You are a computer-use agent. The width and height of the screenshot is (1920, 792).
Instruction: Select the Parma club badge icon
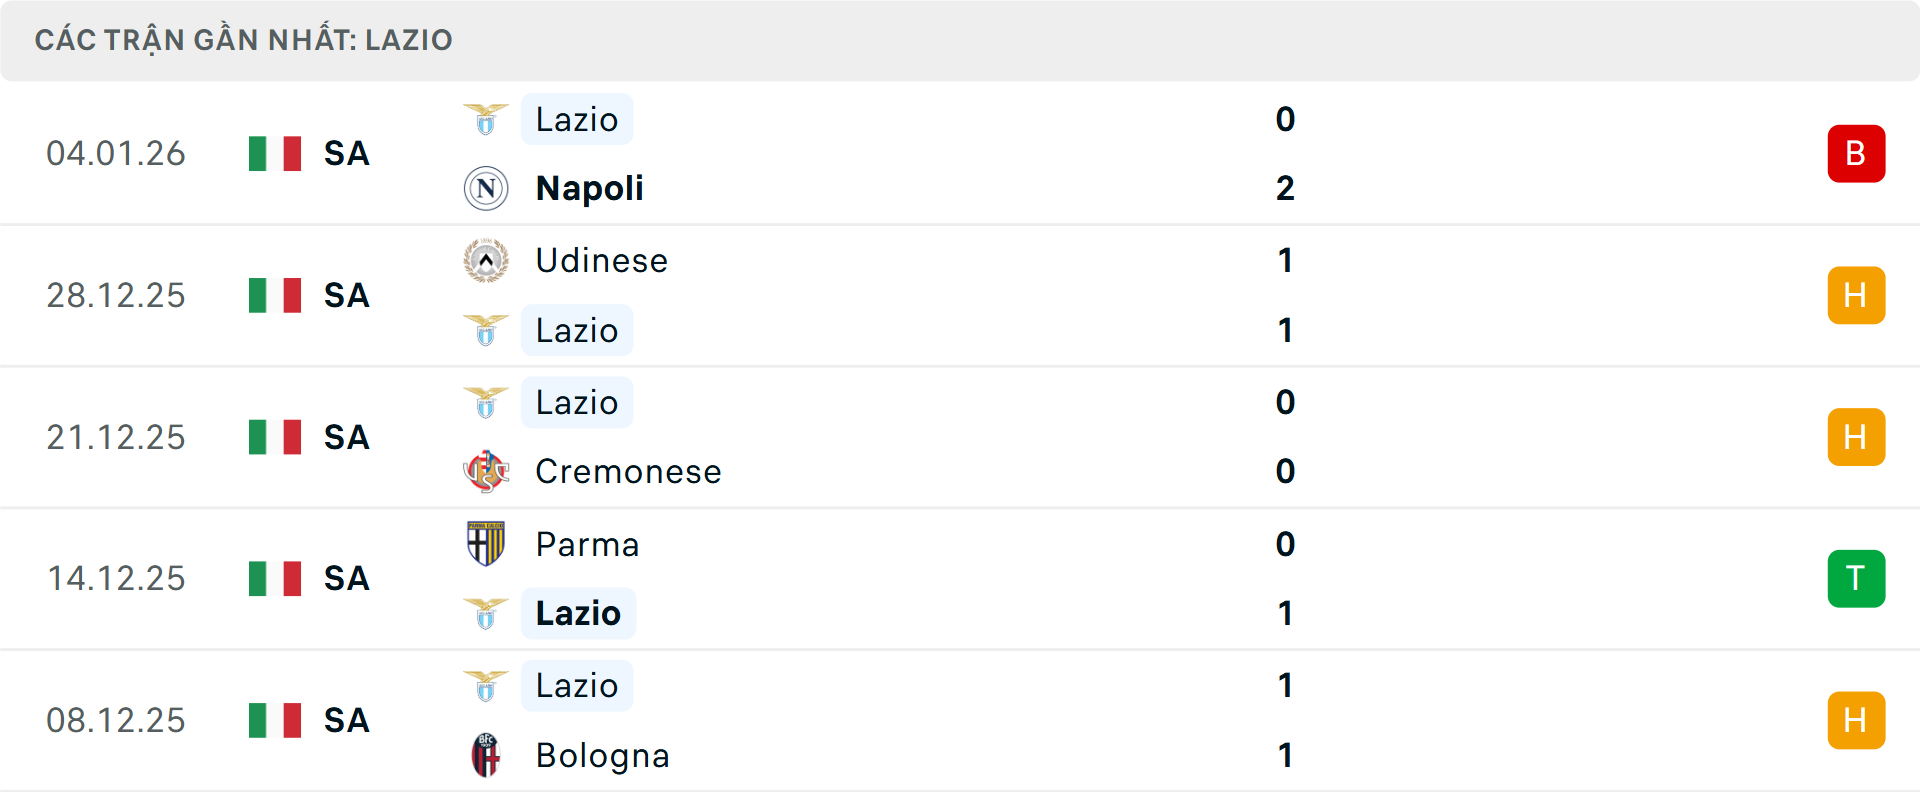[x=485, y=545]
